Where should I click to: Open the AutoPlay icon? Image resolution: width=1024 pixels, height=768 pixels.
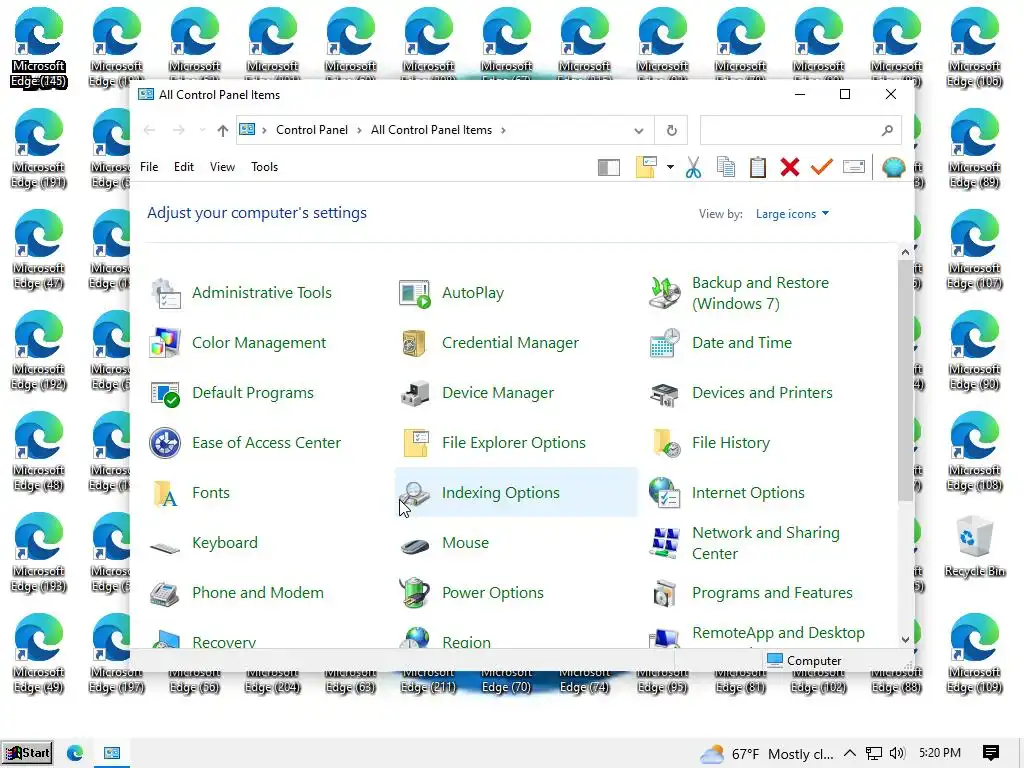415,293
